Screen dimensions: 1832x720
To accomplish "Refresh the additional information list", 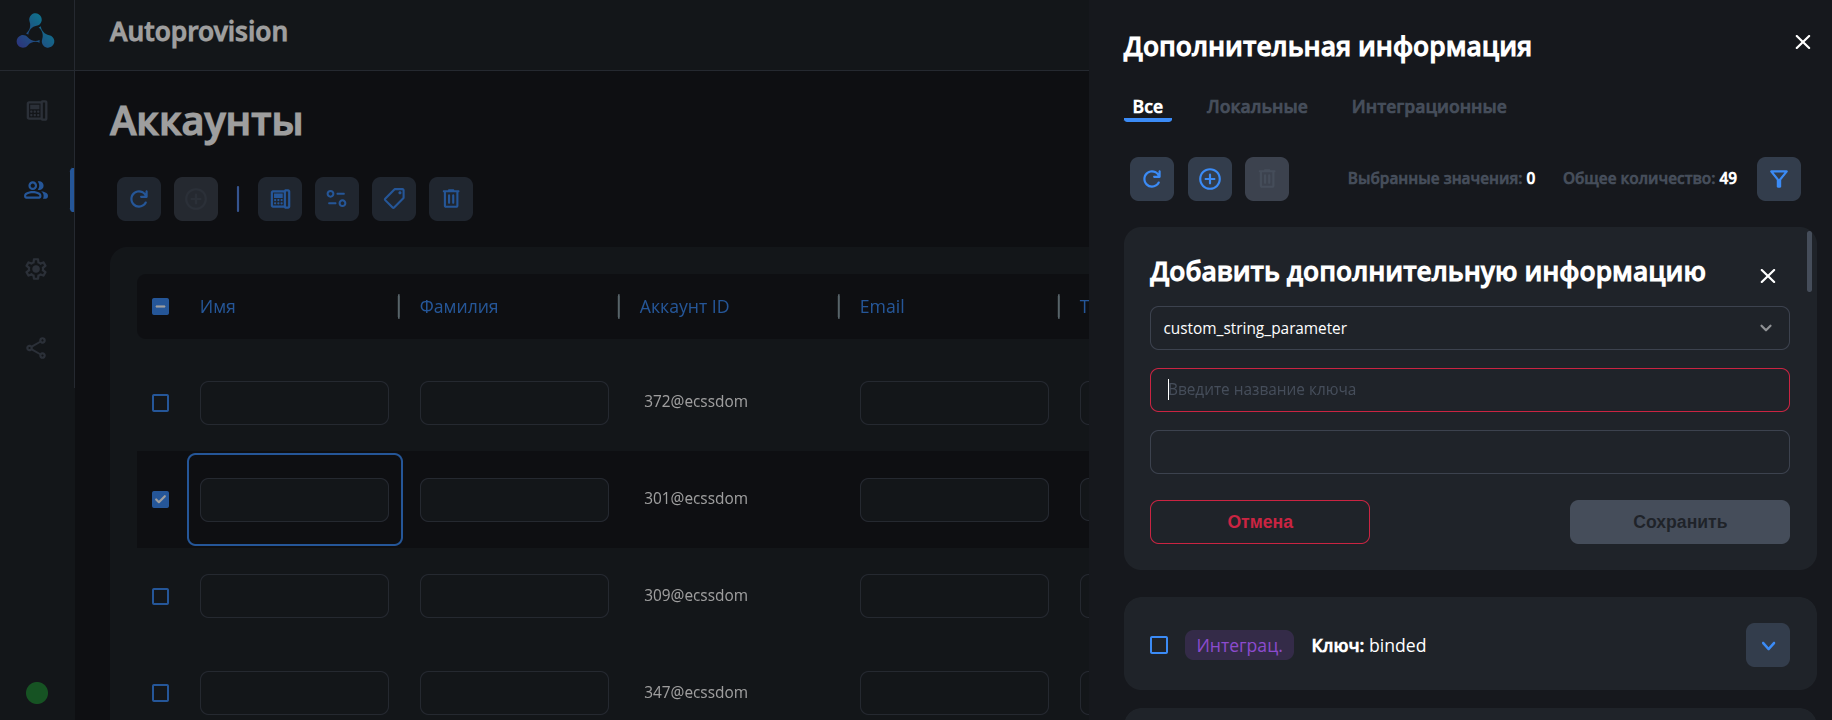I will coord(1152,179).
